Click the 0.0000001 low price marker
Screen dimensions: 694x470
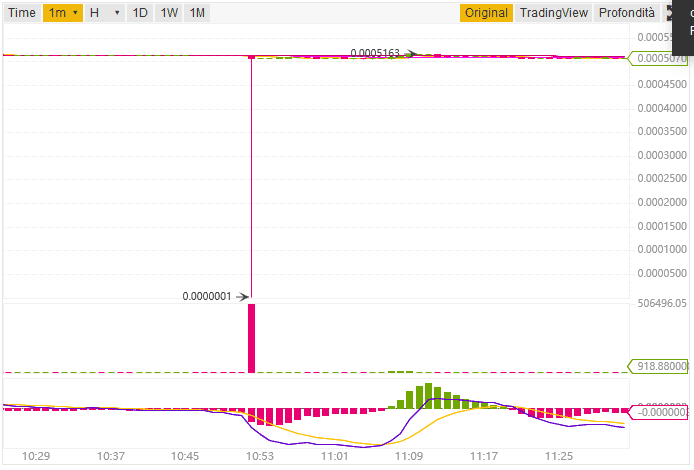tap(207, 296)
